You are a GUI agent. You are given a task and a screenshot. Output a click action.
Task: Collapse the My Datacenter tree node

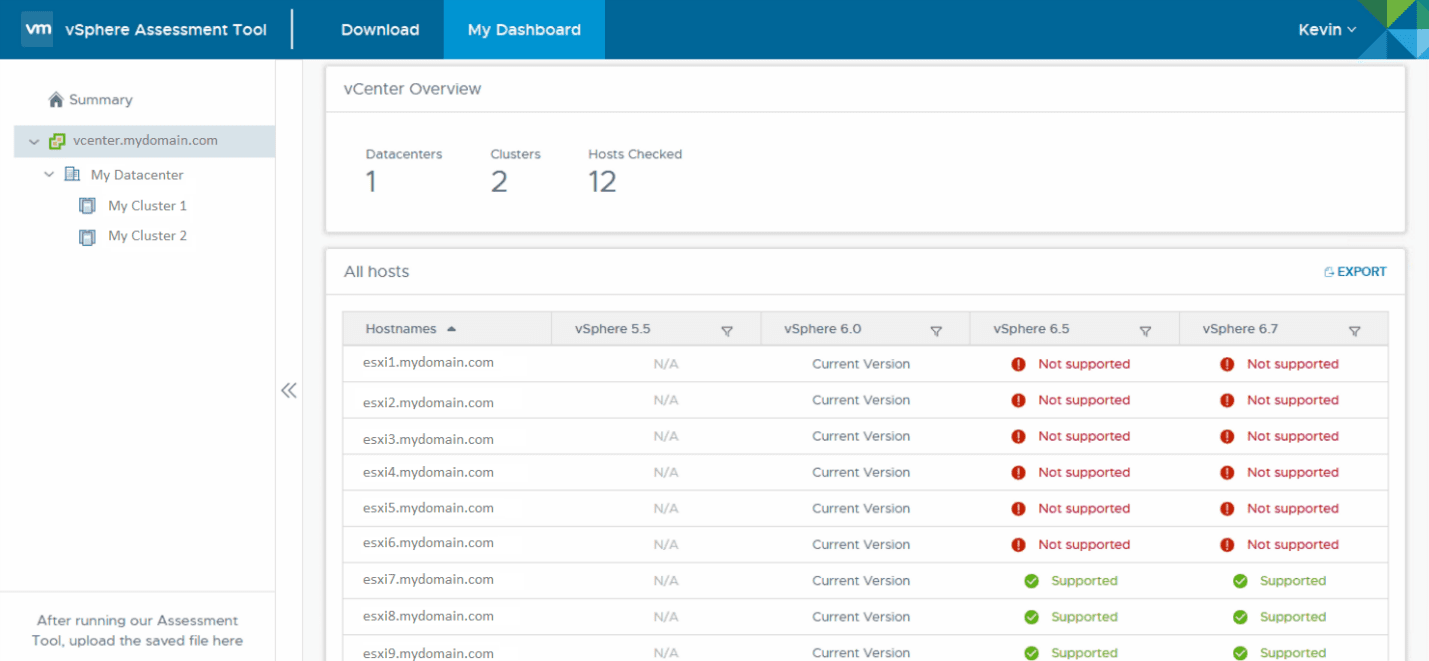click(x=49, y=175)
